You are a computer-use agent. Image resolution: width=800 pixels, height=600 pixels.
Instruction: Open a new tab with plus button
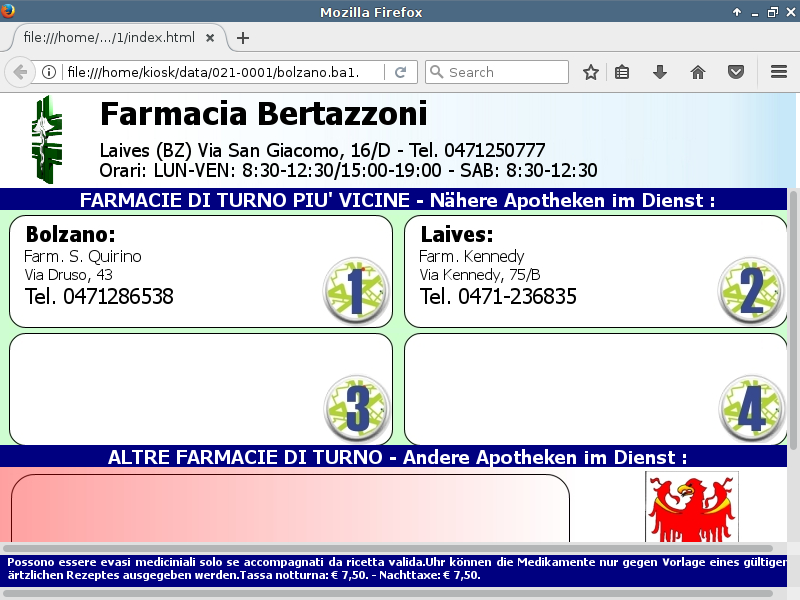coord(243,38)
